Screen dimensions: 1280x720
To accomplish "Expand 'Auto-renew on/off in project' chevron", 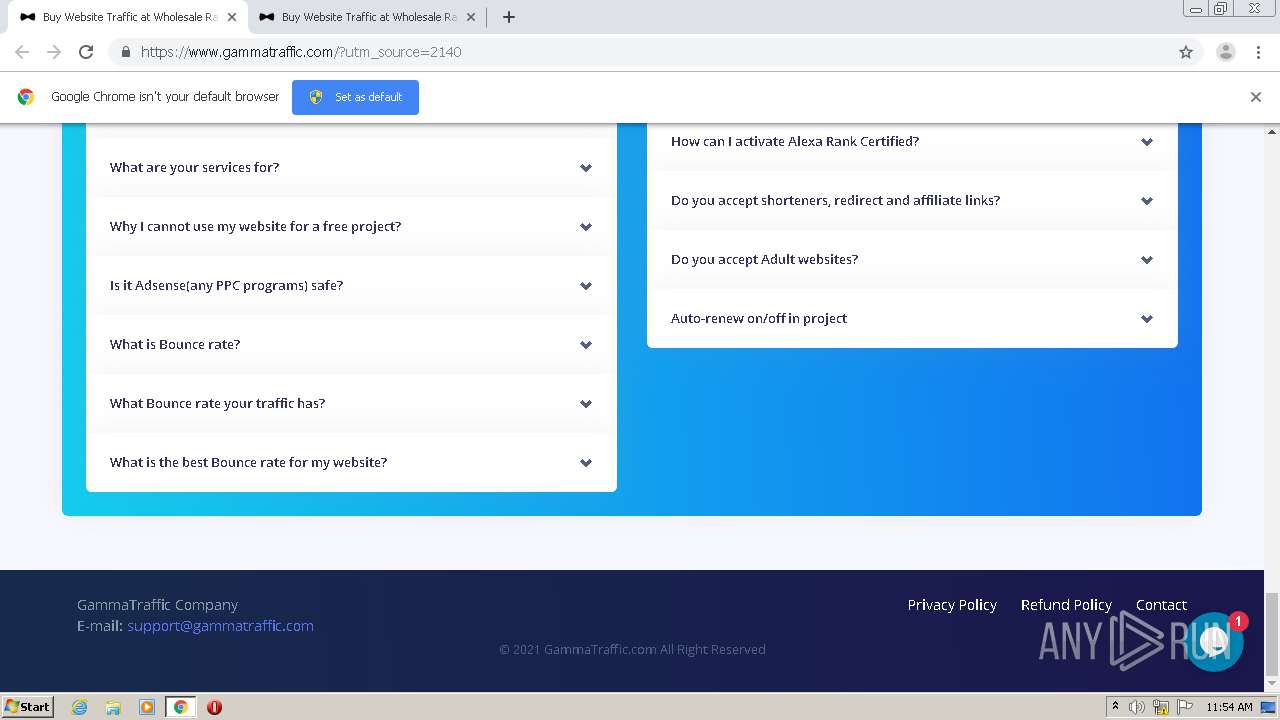I will 1147,319.
